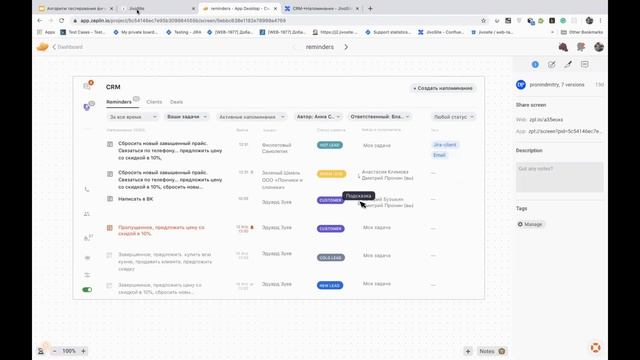Open the browser profile avatar
The height and width of the screenshot is (360, 640).
(x=589, y=20)
